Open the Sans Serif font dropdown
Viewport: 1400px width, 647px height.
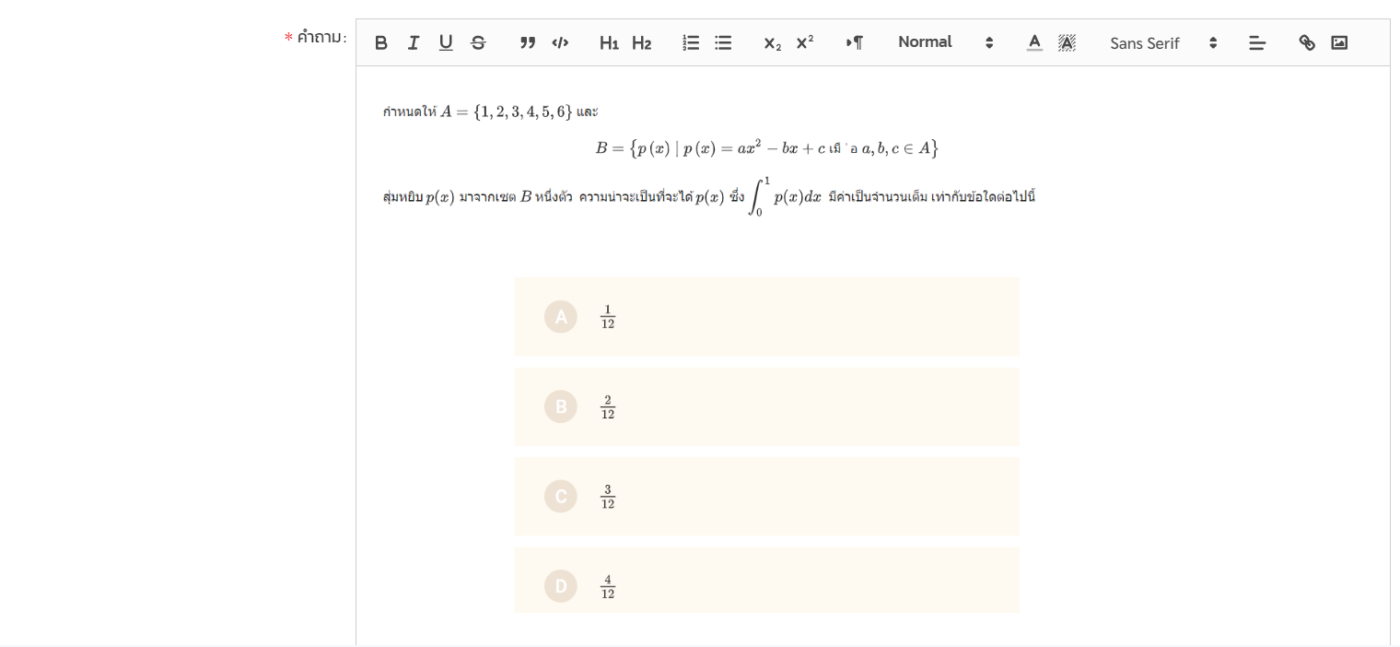1163,43
